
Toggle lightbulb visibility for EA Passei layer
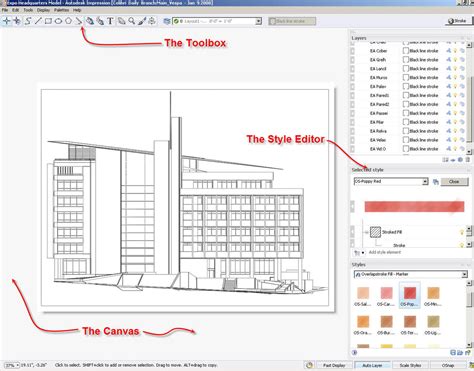click(456, 113)
